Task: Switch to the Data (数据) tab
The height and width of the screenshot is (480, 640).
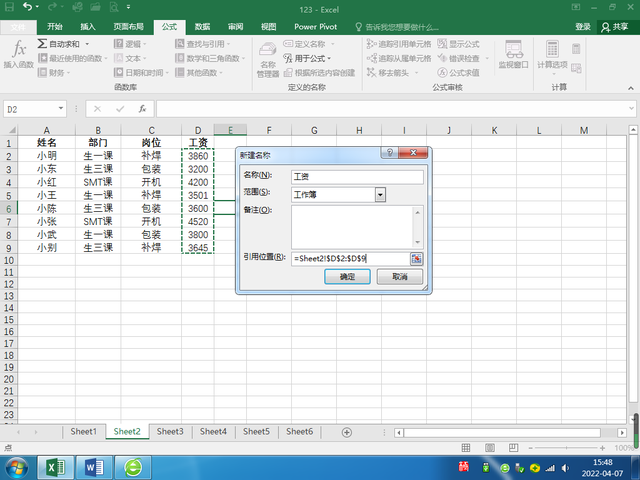Action: [202, 27]
